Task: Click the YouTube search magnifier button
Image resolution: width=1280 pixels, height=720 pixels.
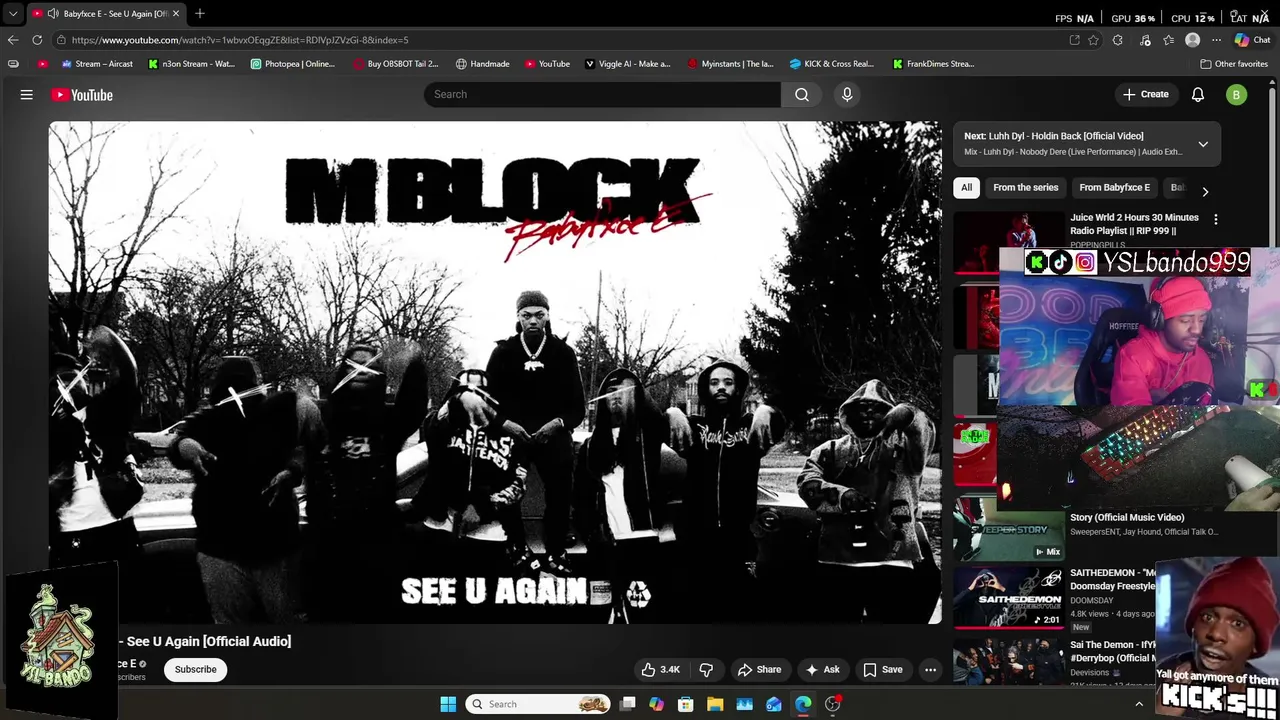Action: click(802, 94)
